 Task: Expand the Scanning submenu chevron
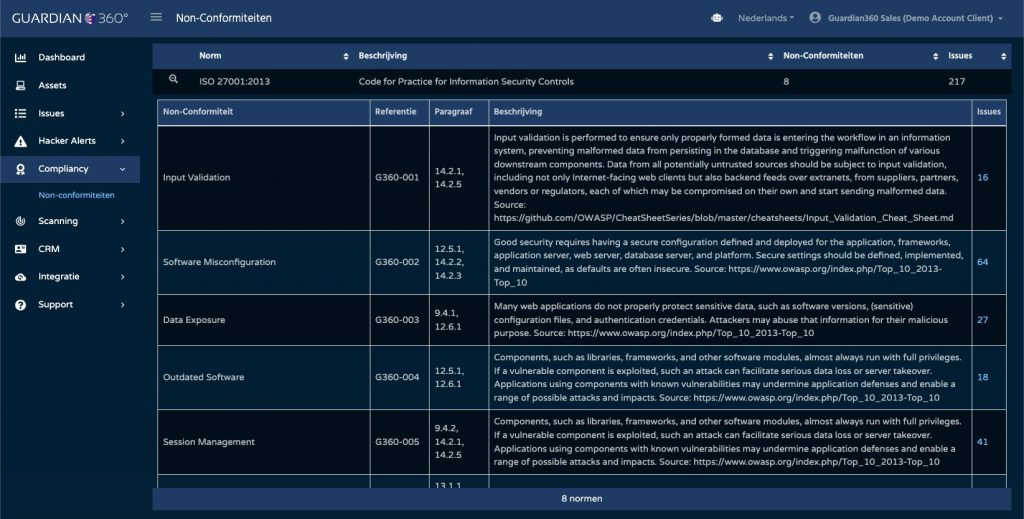[x=122, y=221]
